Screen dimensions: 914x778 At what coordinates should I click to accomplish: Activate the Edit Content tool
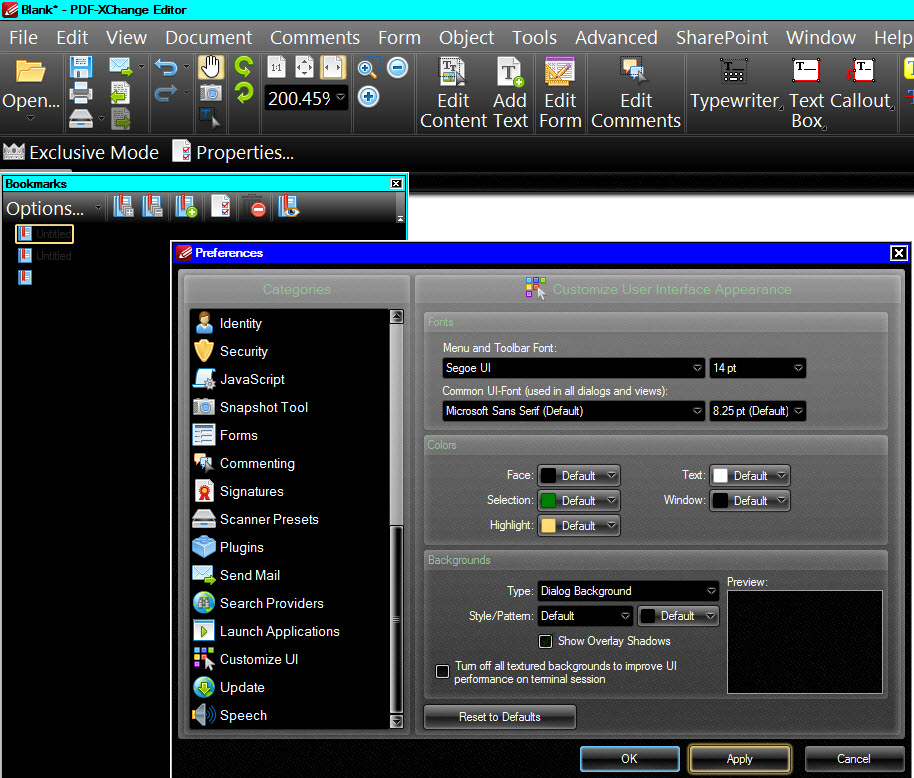(453, 94)
